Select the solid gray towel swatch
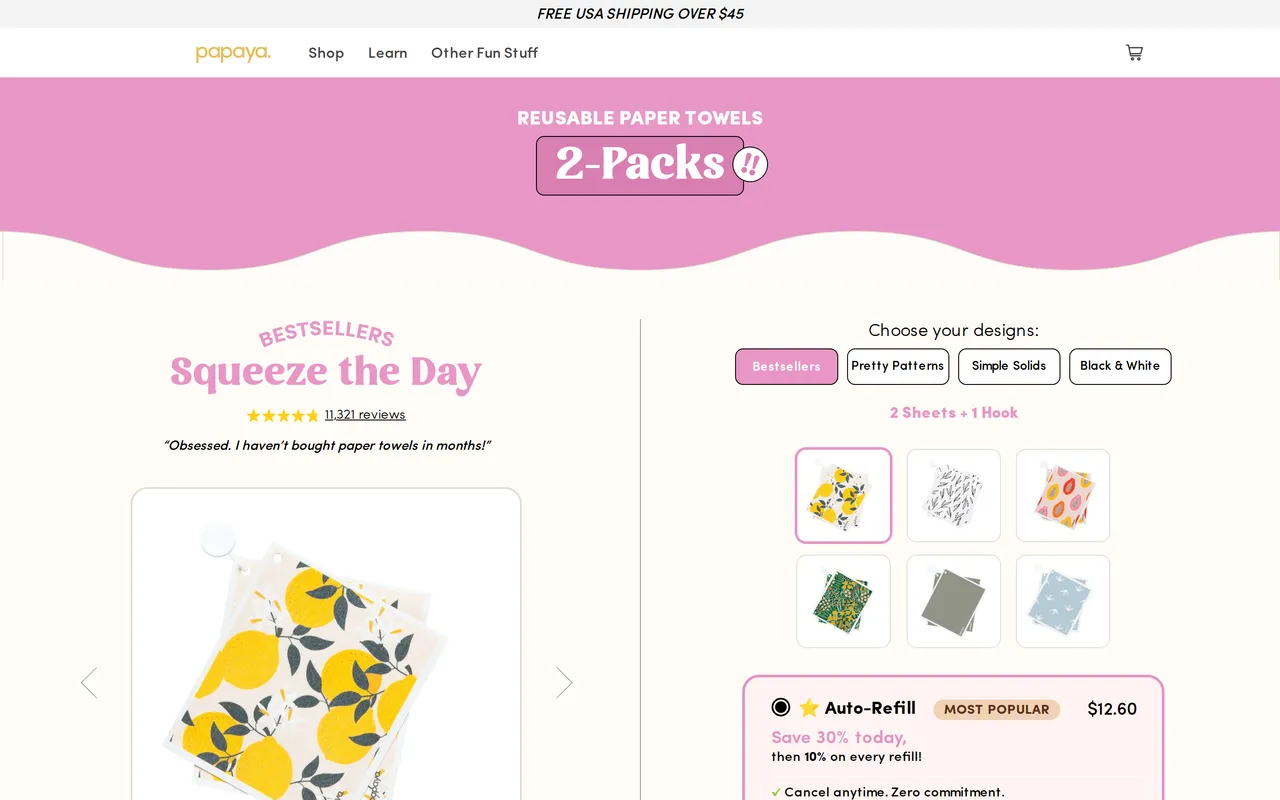 (953, 601)
